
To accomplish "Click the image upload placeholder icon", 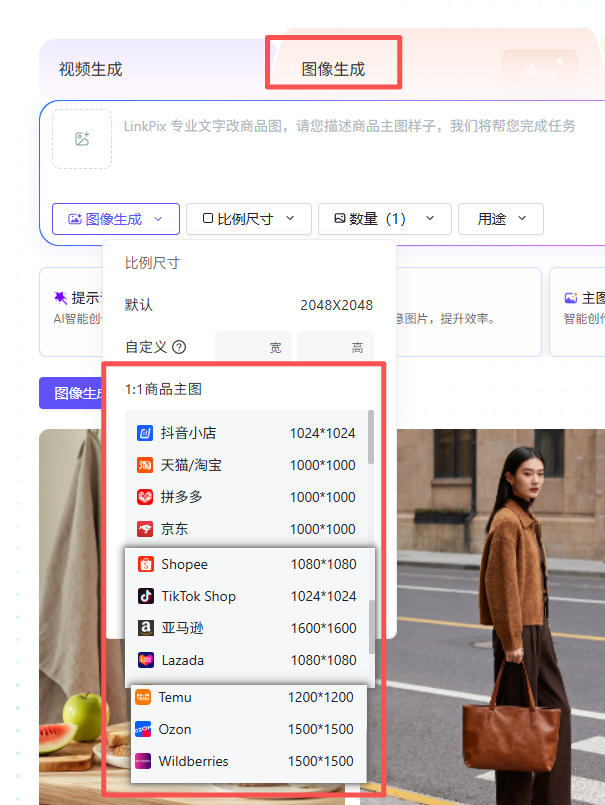I will (x=82, y=139).
